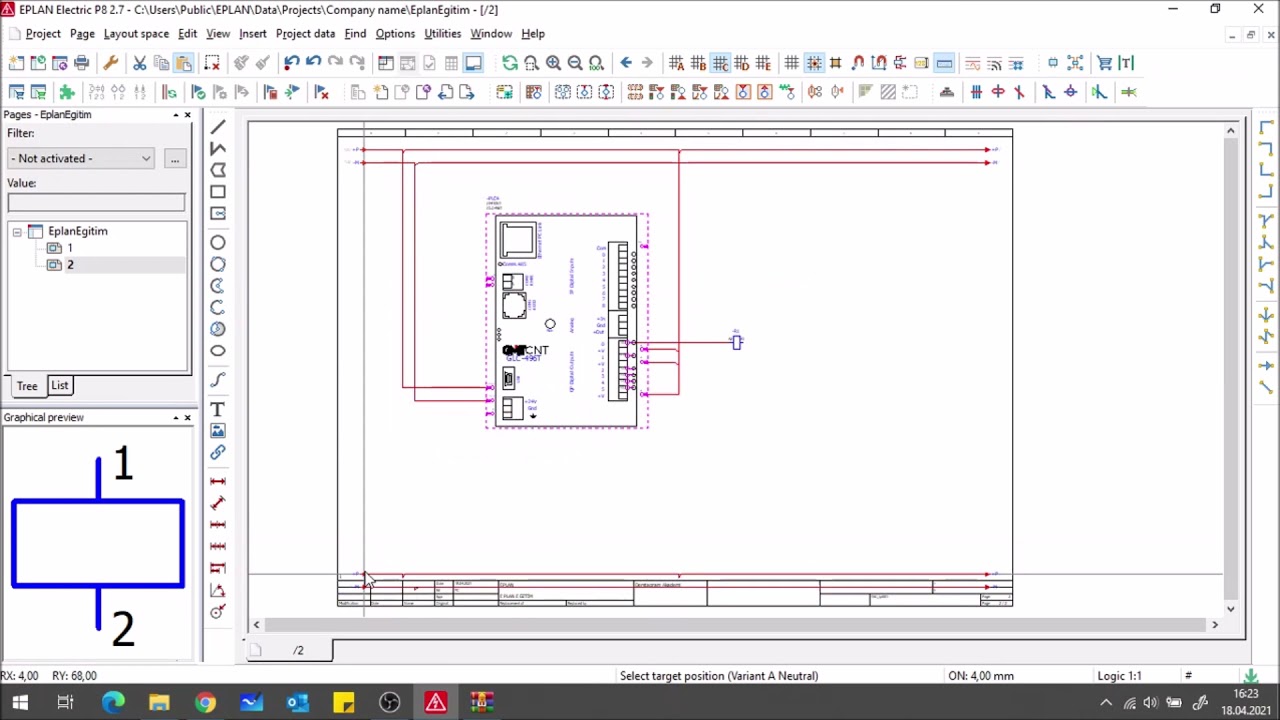This screenshot has width=1280, height=720.
Task: Select the Polyline drawing tool
Action: 218,148
